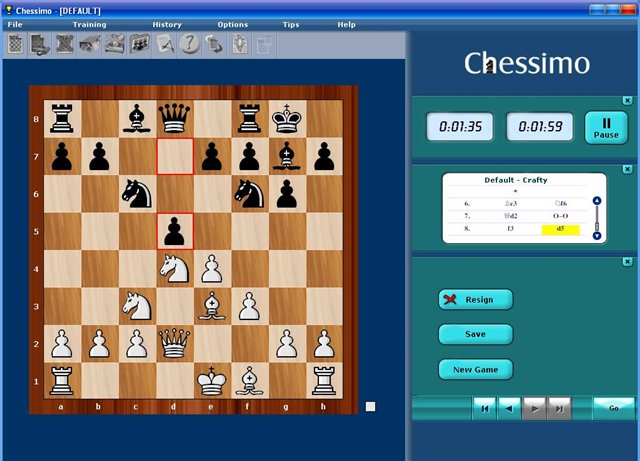Click the black king on g8

[287, 118]
